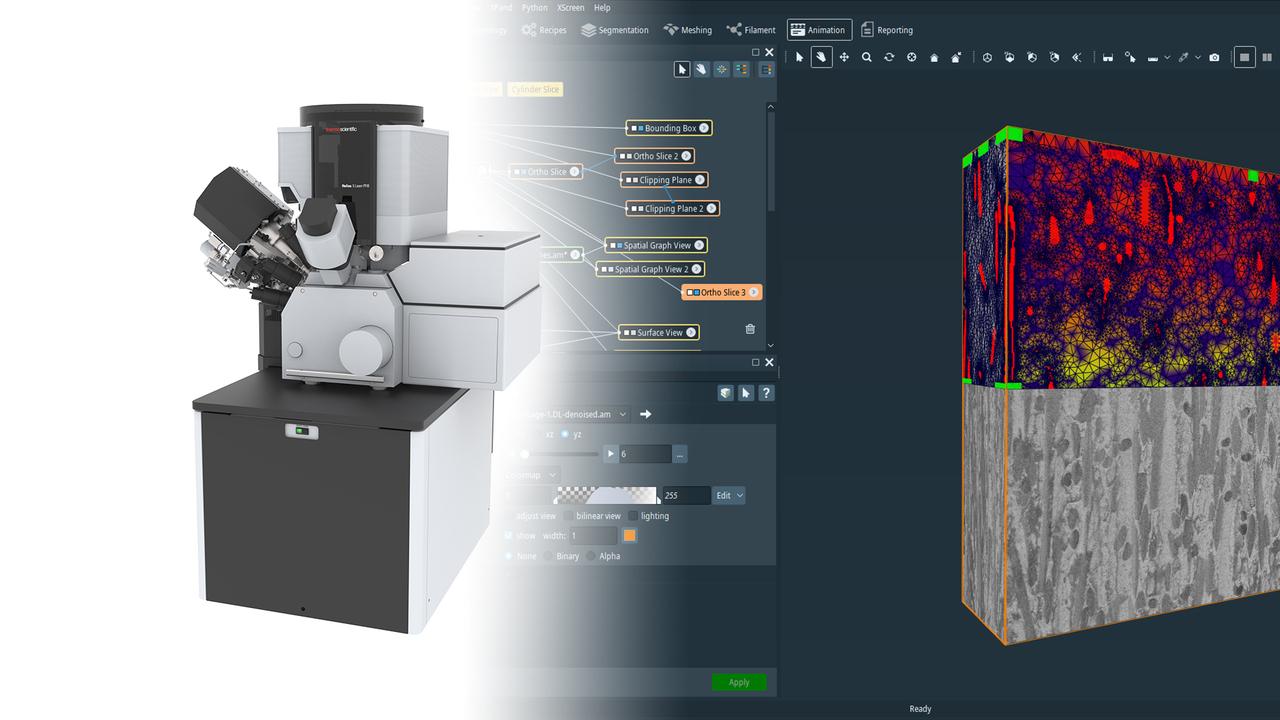
Task: Click the green Apply button
Action: click(x=739, y=682)
